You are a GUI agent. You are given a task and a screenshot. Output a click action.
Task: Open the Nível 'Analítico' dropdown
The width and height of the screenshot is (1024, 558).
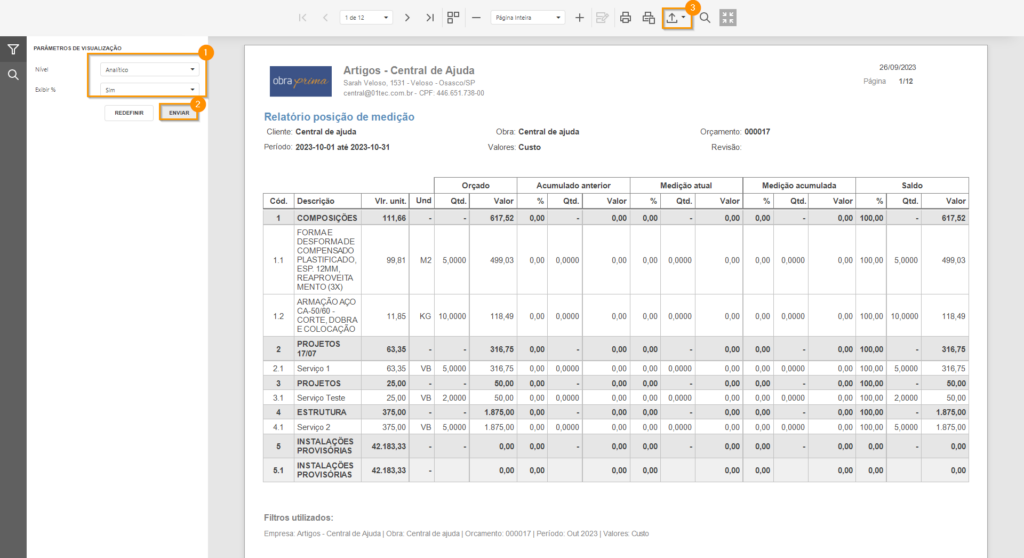point(149,69)
